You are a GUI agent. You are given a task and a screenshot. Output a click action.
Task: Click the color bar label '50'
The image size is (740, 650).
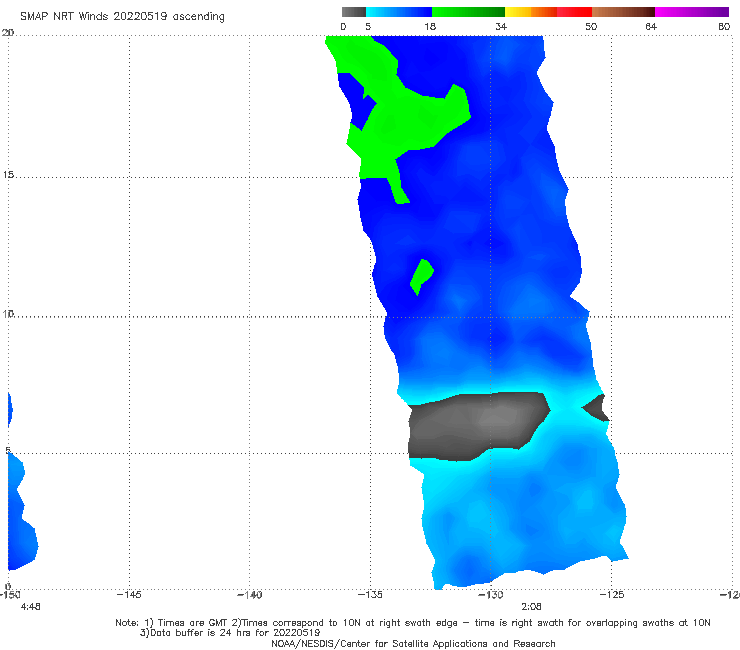coord(591,26)
